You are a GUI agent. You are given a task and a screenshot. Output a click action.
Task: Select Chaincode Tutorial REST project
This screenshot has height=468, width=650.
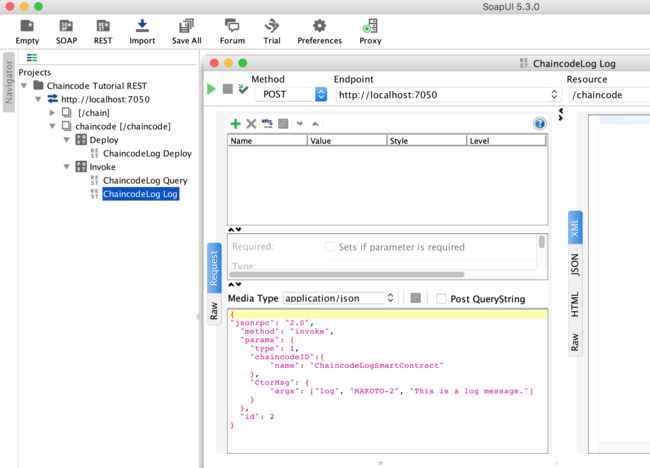97,86
